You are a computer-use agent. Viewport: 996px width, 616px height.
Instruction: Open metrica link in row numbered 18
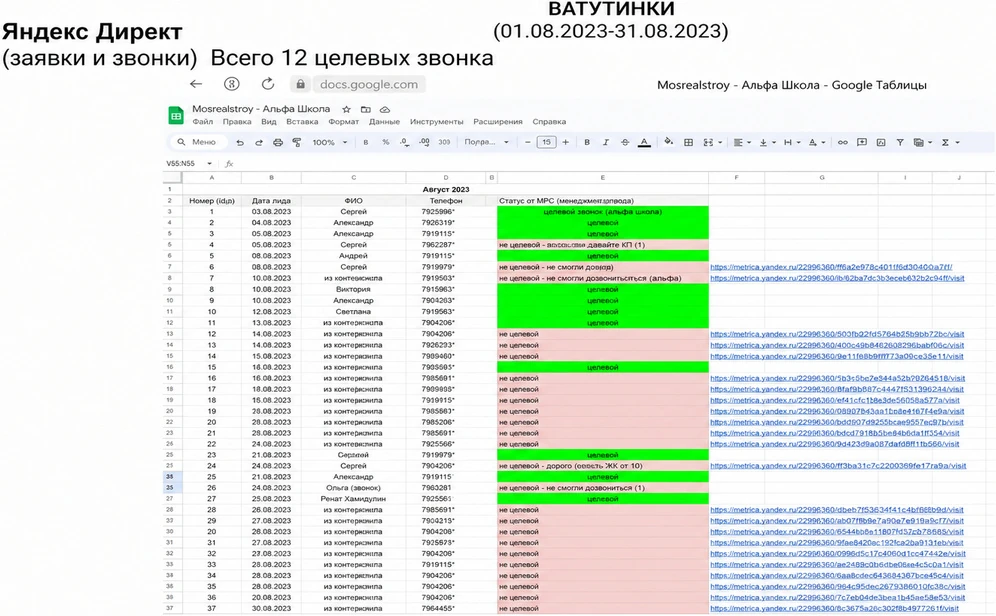pos(835,401)
